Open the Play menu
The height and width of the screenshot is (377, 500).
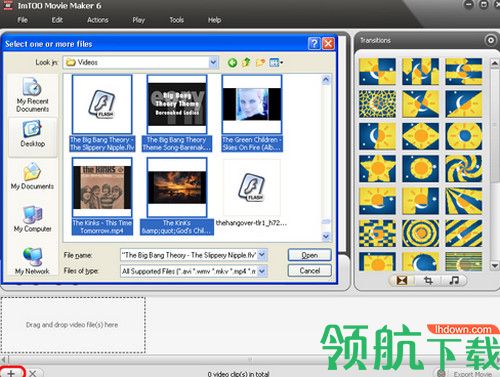point(139,20)
